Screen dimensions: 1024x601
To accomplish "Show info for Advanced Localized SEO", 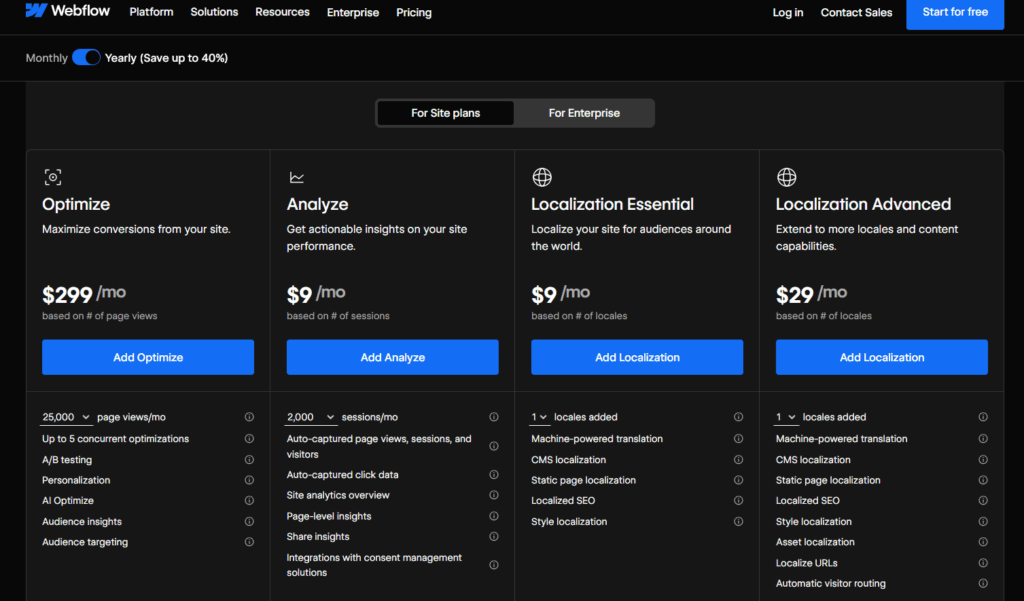I will coord(983,500).
